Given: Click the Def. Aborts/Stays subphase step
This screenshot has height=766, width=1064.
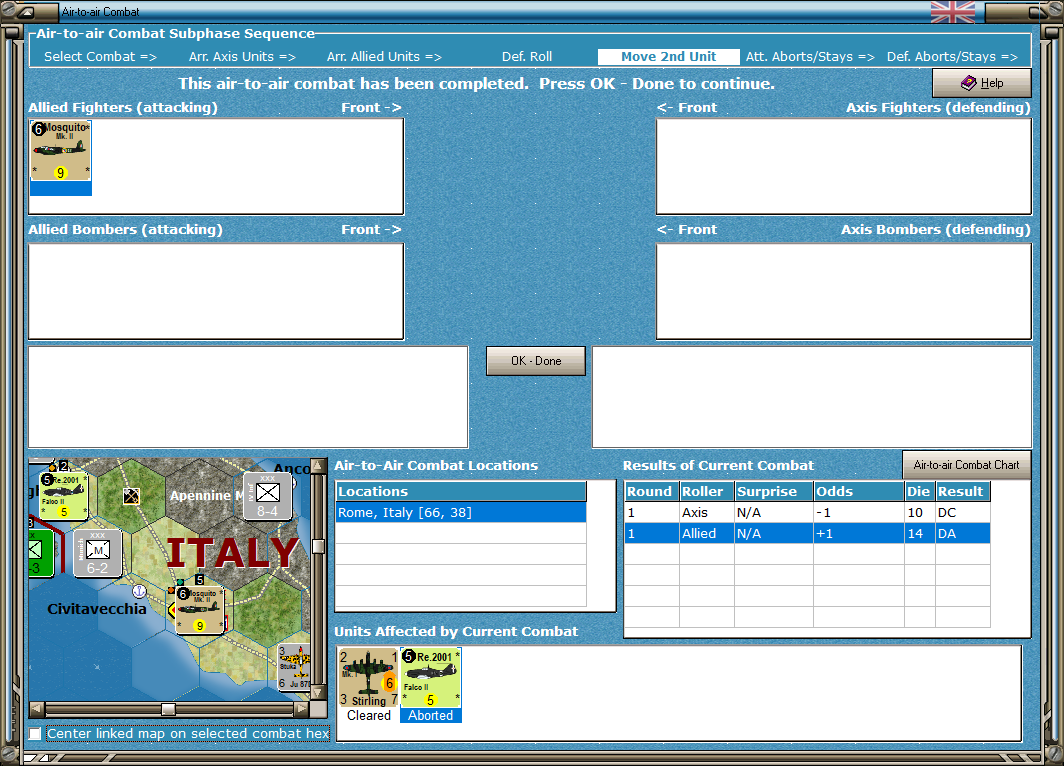Looking at the screenshot, I should click(952, 57).
